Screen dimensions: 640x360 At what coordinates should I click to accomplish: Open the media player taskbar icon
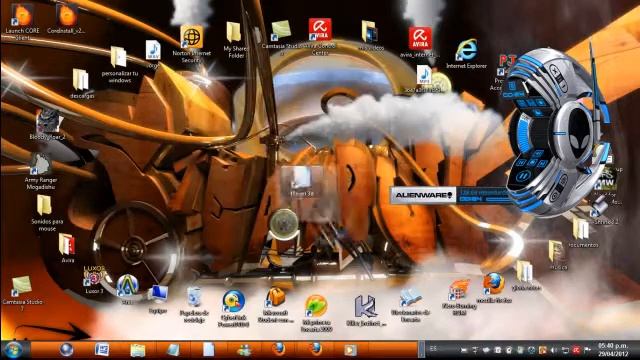pyautogui.click(x=350, y=350)
